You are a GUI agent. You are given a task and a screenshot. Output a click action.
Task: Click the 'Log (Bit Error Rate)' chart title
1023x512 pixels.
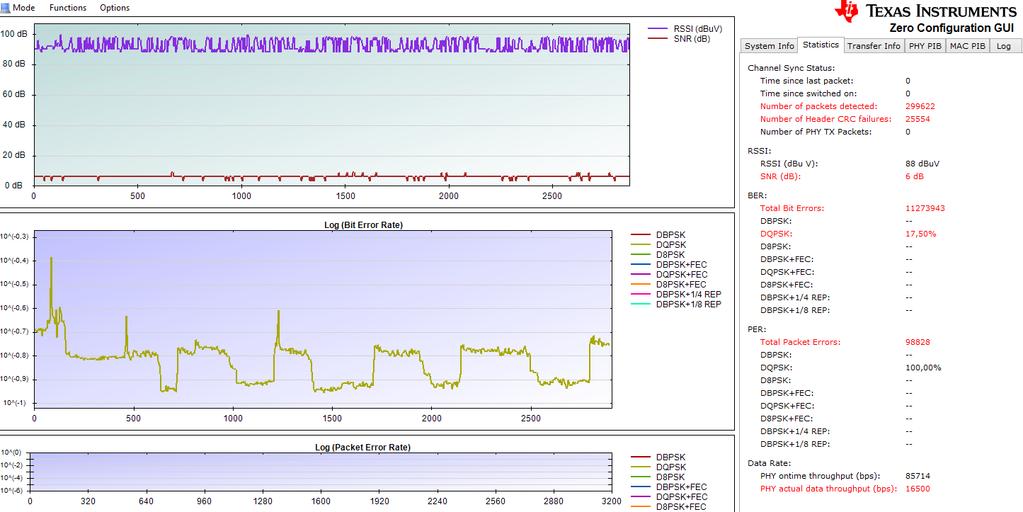363,225
